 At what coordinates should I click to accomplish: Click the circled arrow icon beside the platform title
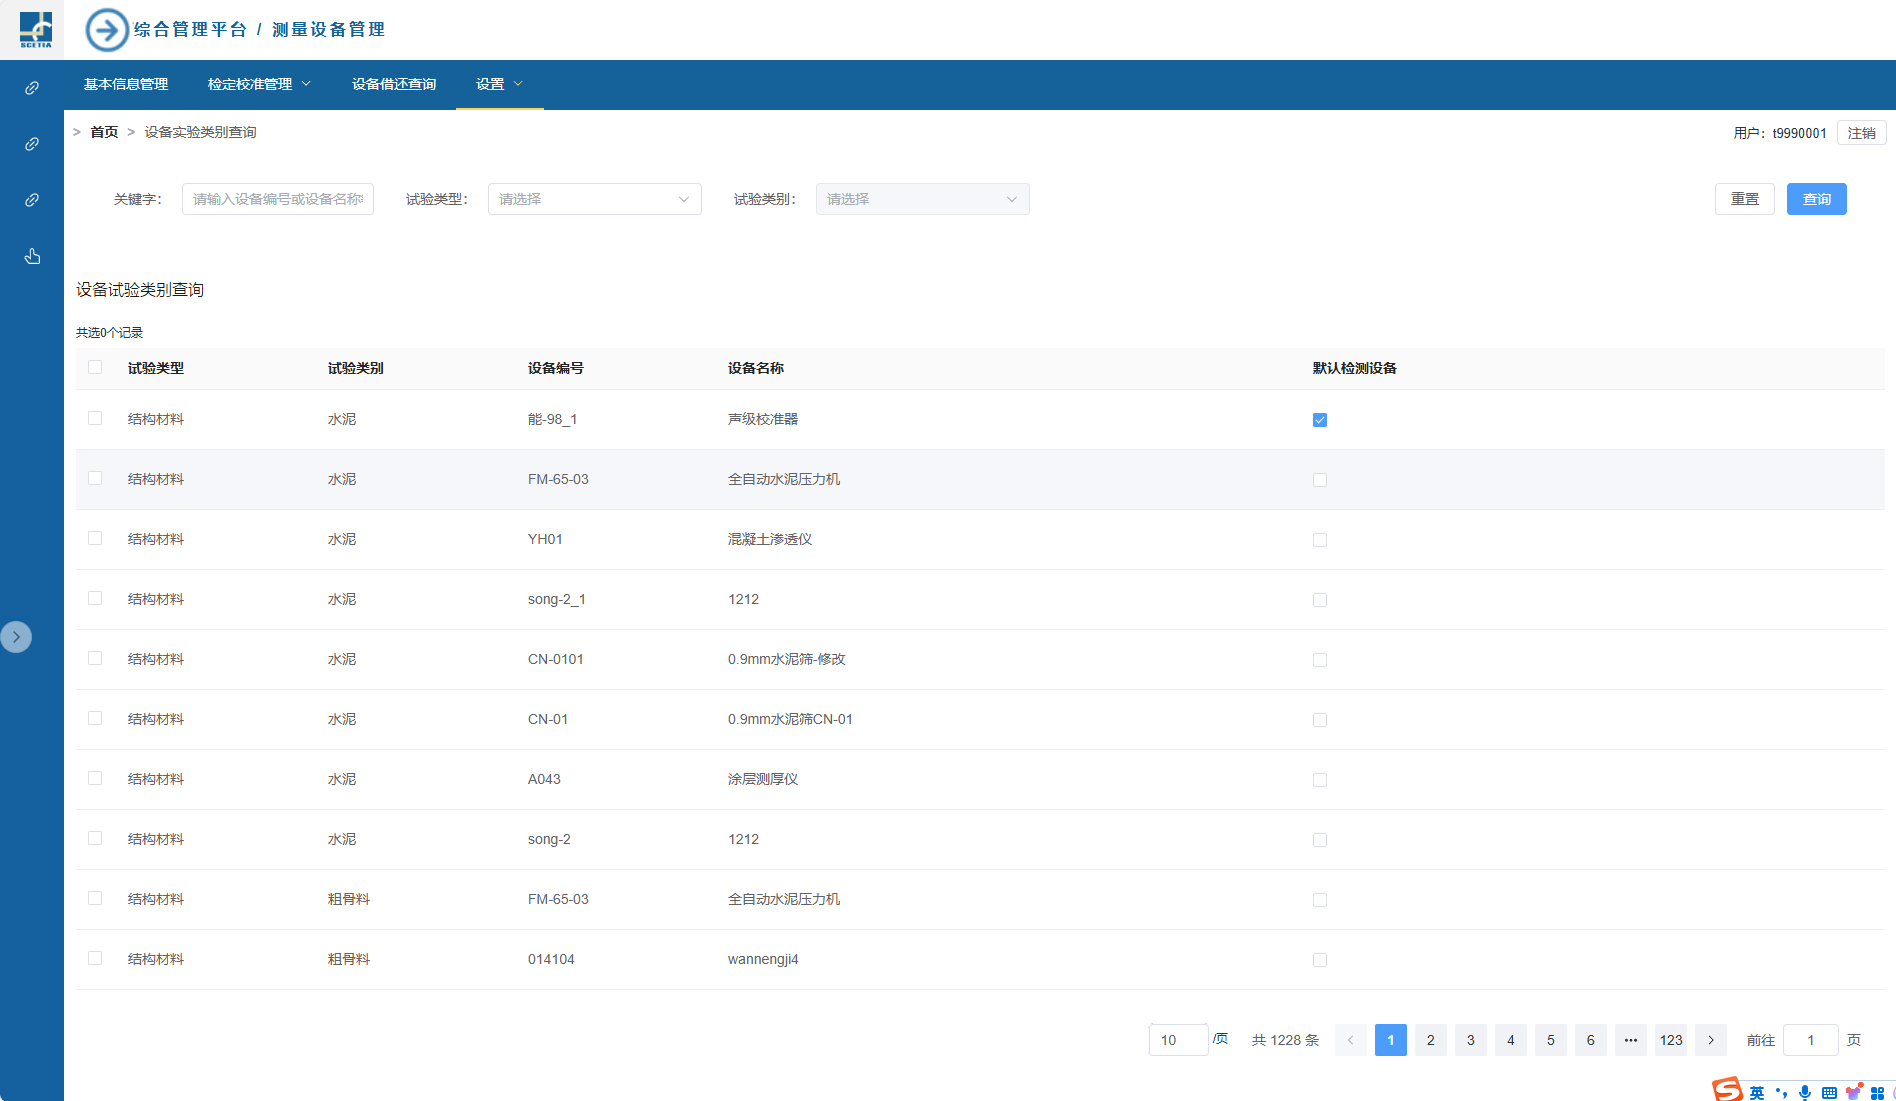coord(107,30)
